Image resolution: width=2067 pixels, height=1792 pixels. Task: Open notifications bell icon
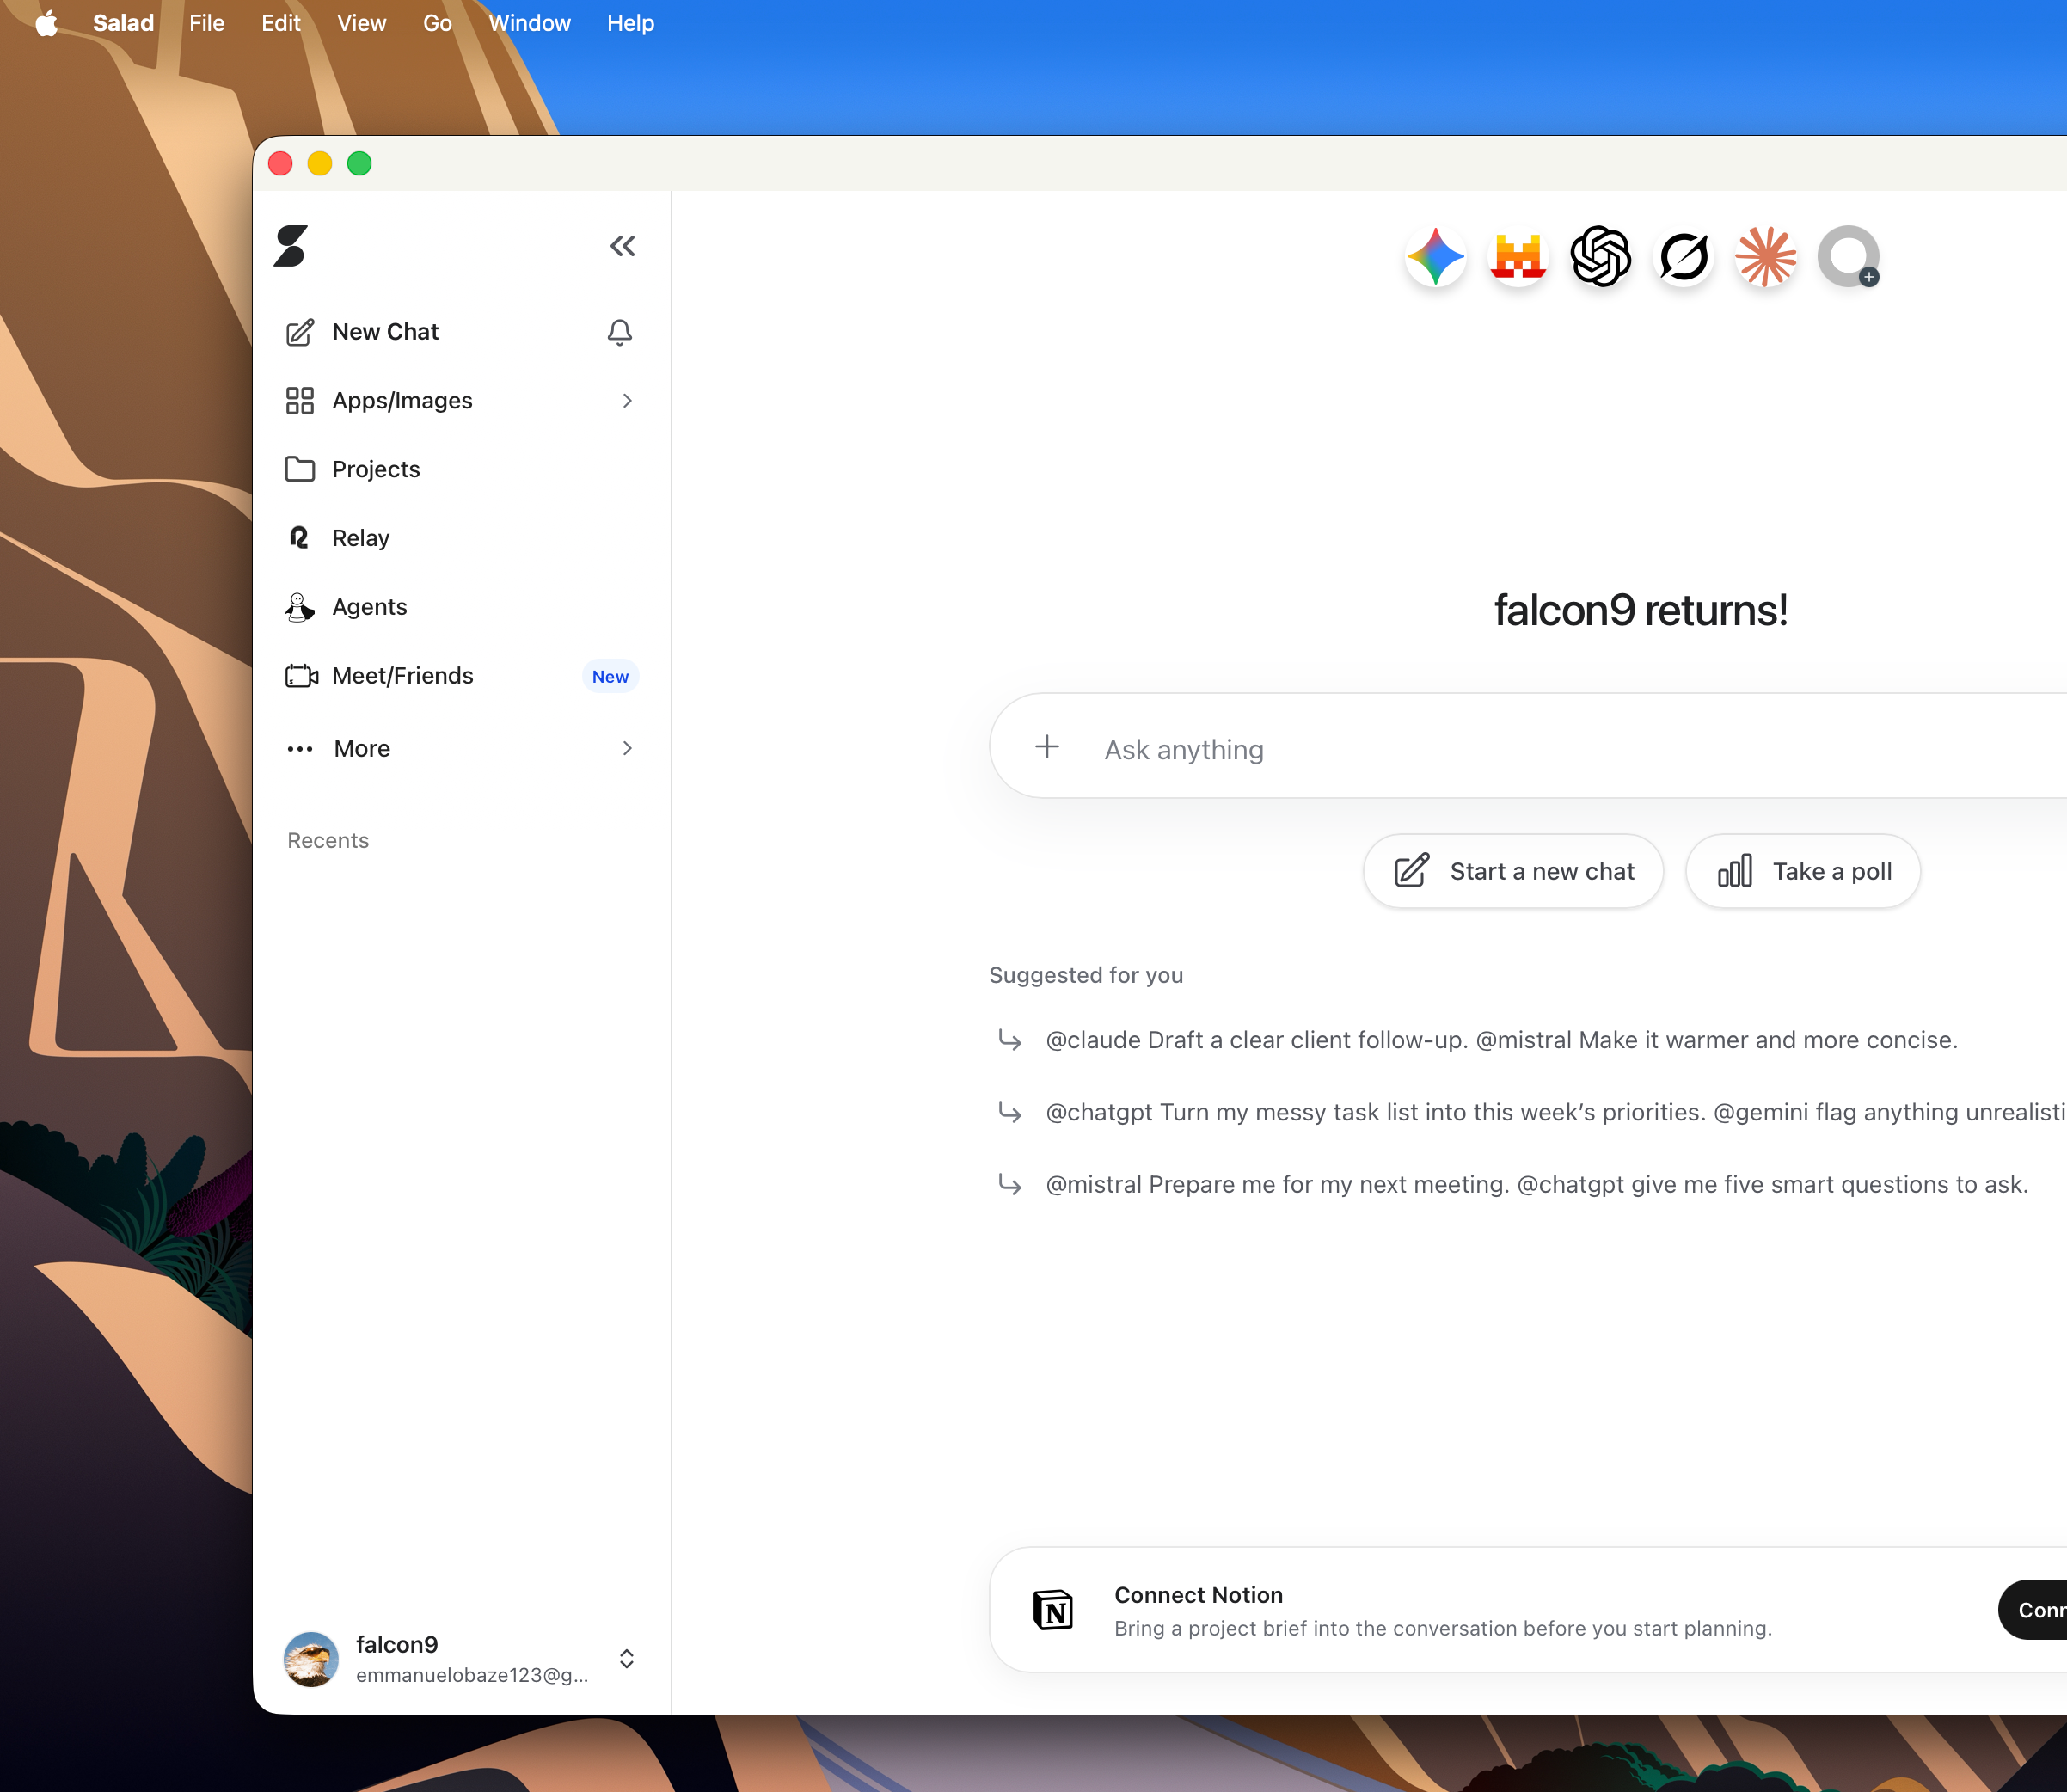click(620, 332)
